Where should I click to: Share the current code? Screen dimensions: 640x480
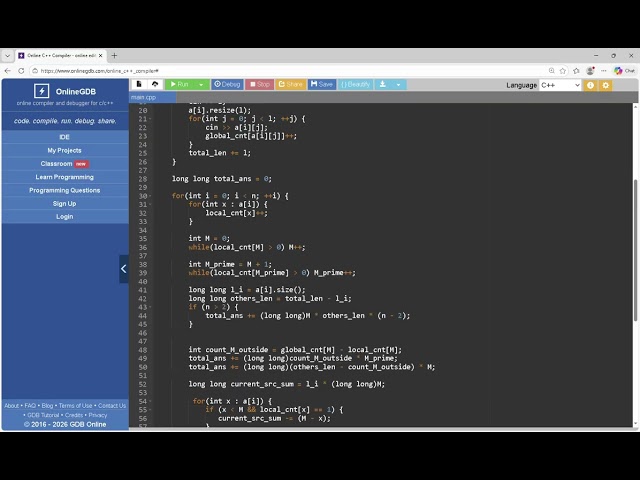pyautogui.click(x=290, y=84)
